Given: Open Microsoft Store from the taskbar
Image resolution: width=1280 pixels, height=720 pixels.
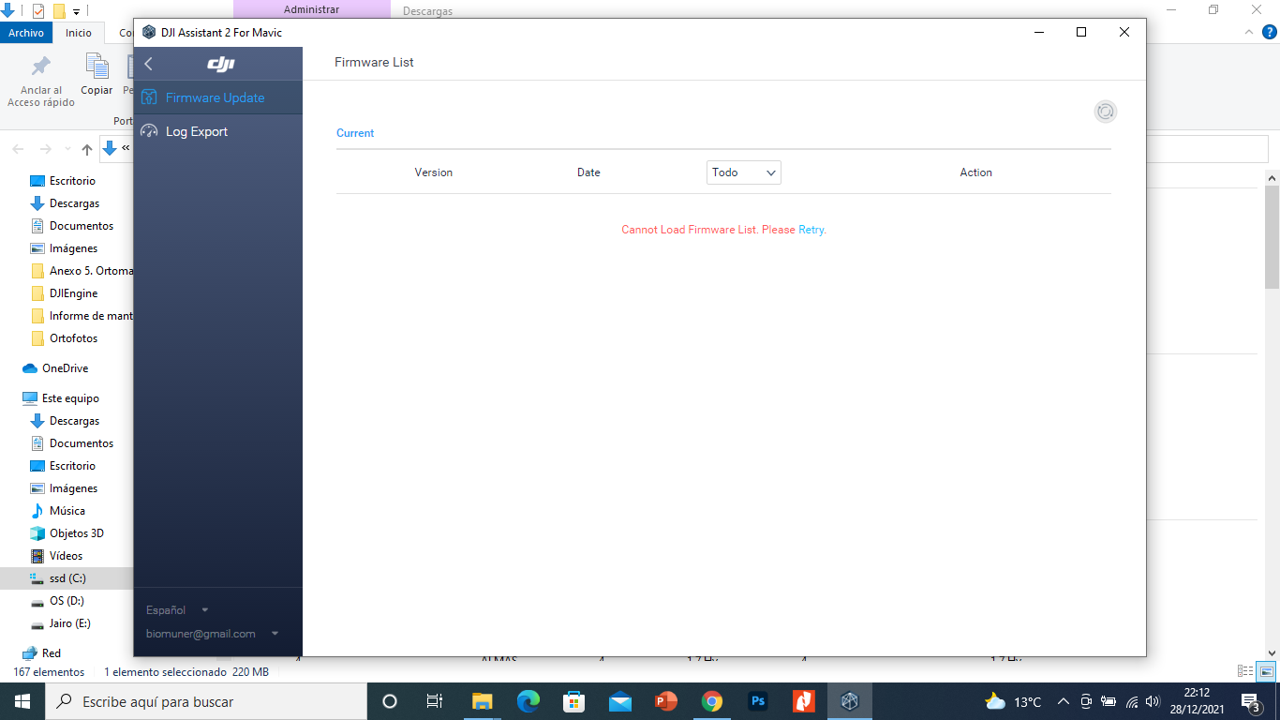Looking at the screenshot, I should tap(574, 701).
